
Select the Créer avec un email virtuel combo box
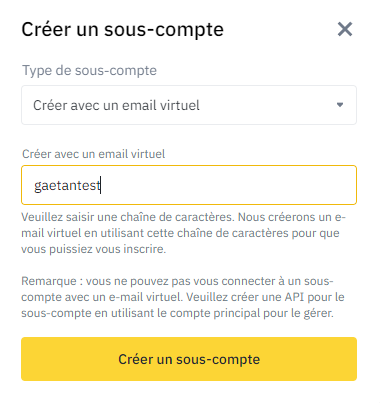tap(189, 105)
